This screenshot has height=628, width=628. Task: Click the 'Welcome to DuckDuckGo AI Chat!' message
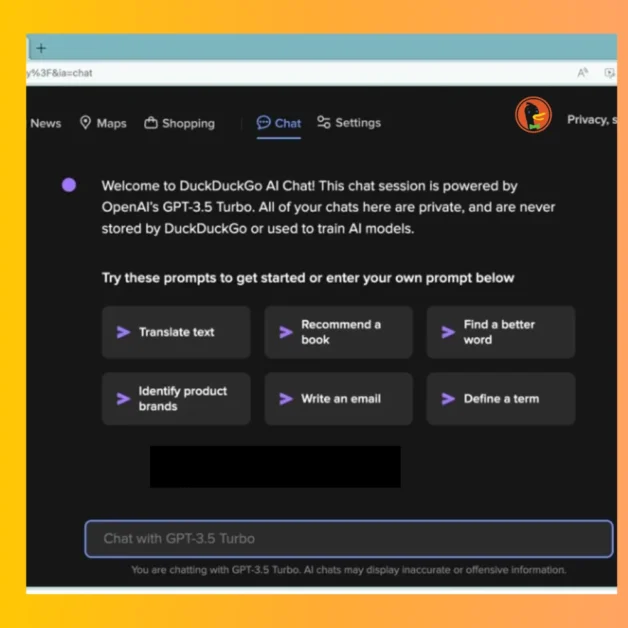(x=328, y=207)
